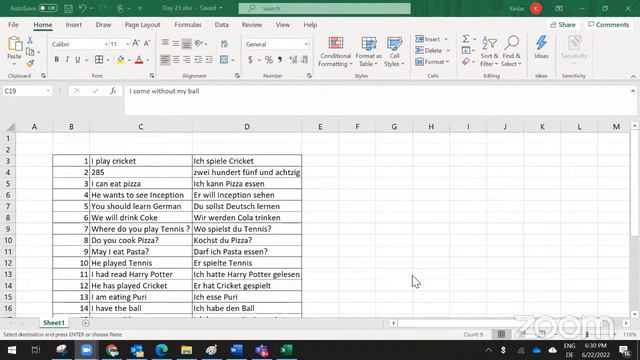This screenshot has height=360, width=640.
Task: Apply yellow Fill Color swatch
Action: click(x=120, y=60)
